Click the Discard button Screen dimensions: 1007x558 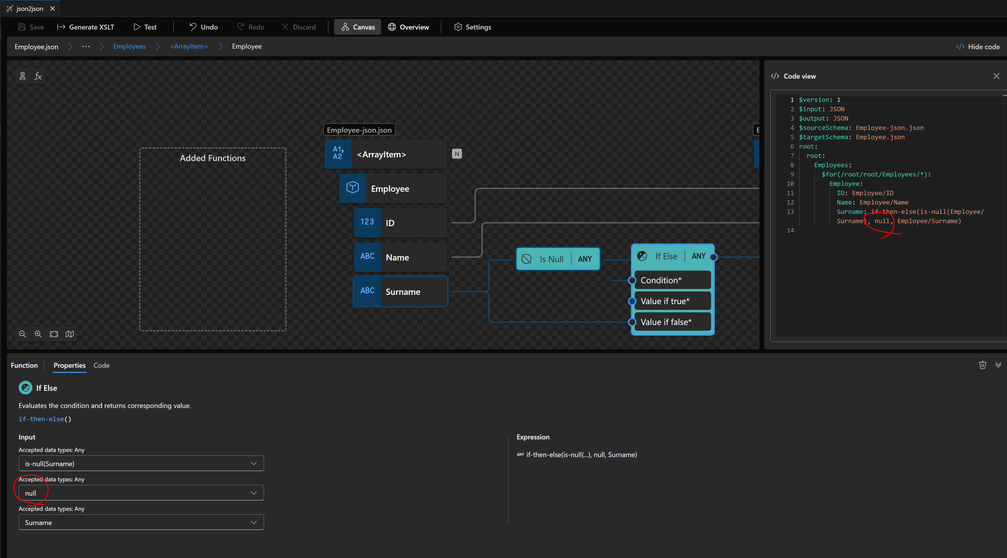click(x=299, y=27)
